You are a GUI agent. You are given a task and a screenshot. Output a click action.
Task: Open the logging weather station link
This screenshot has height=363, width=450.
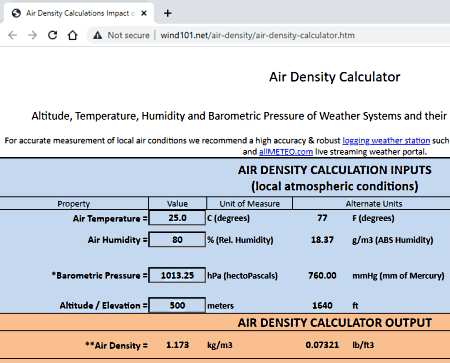click(x=386, y=141)
